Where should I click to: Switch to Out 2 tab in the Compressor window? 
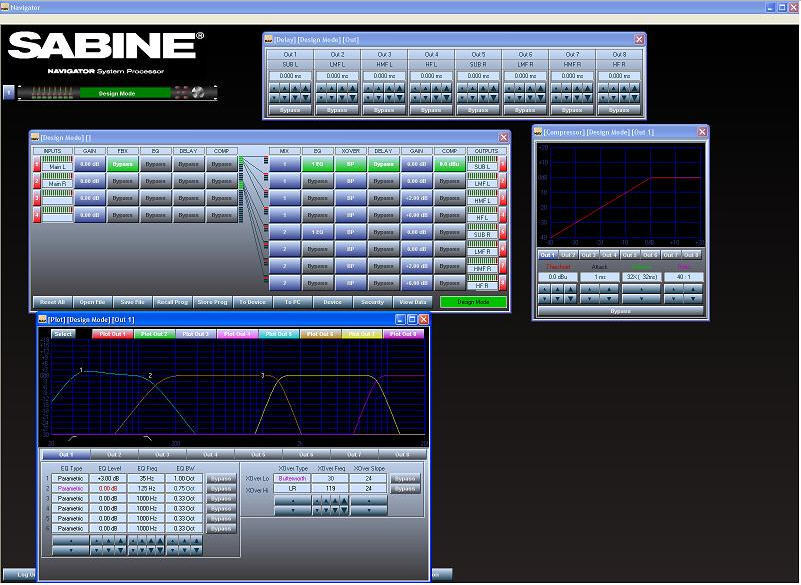click(568, 255)
